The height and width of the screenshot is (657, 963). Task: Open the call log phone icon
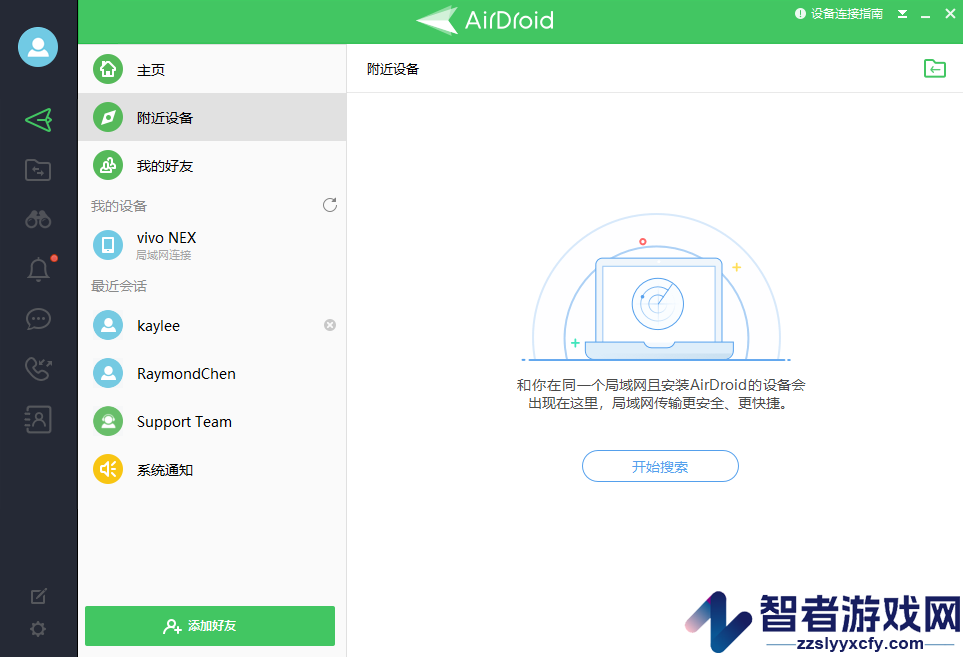[x=38, y=369]
